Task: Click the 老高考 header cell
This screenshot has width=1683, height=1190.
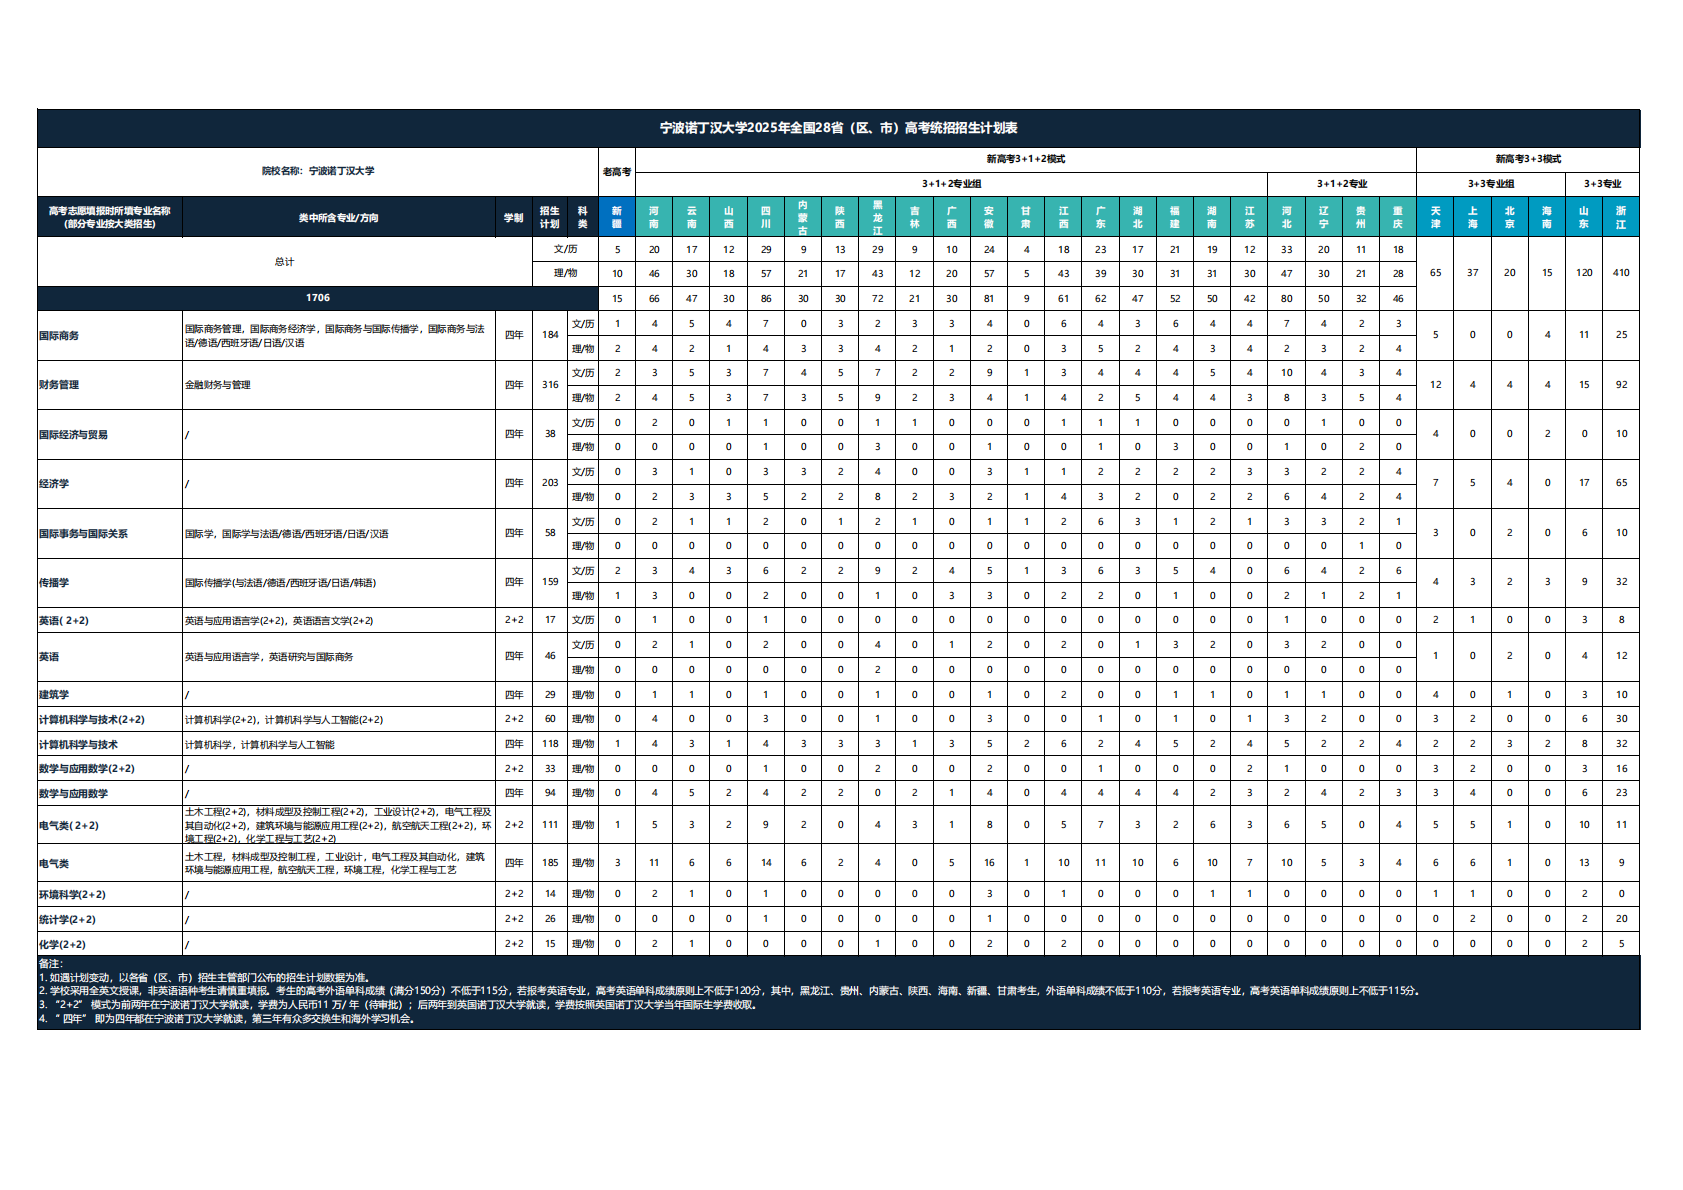Action: (x=617, y=172)
